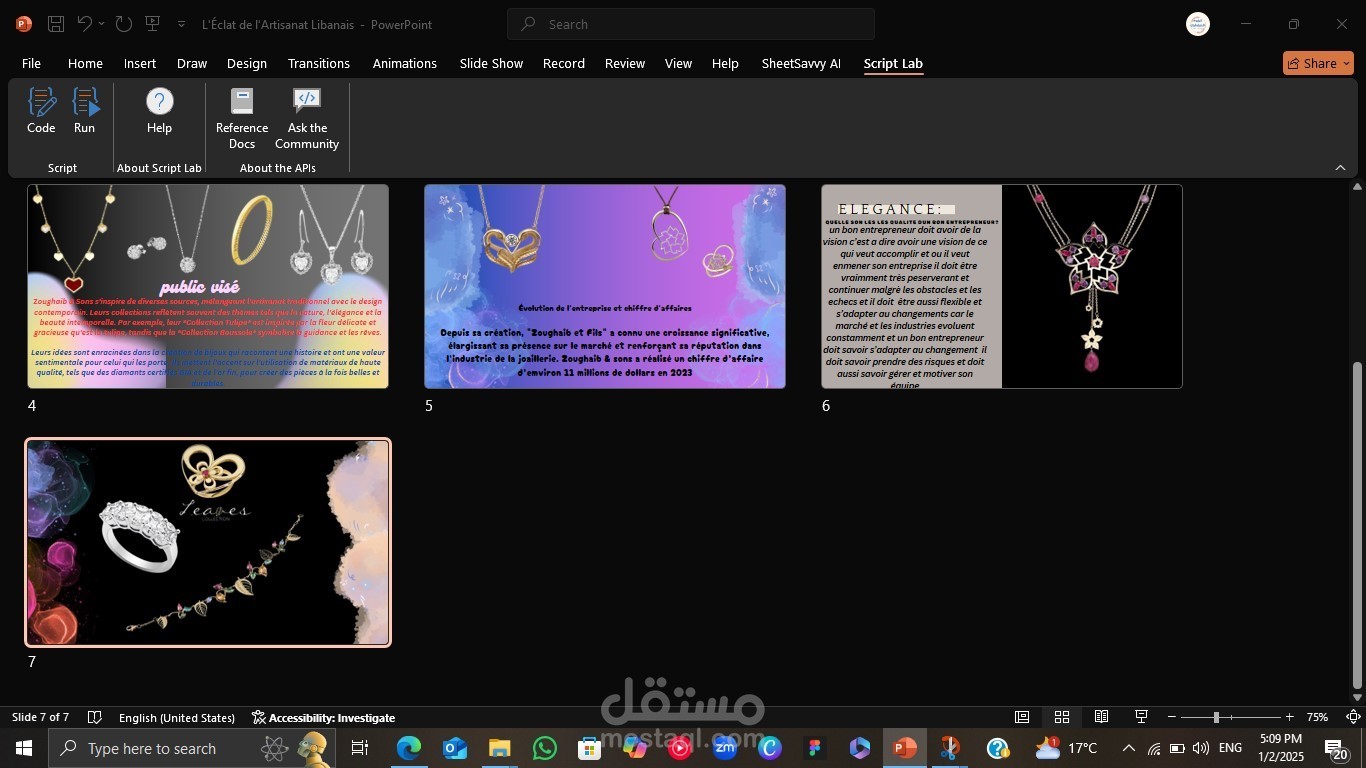Undo the last action

pyautogui.click(x=85, y=24)
